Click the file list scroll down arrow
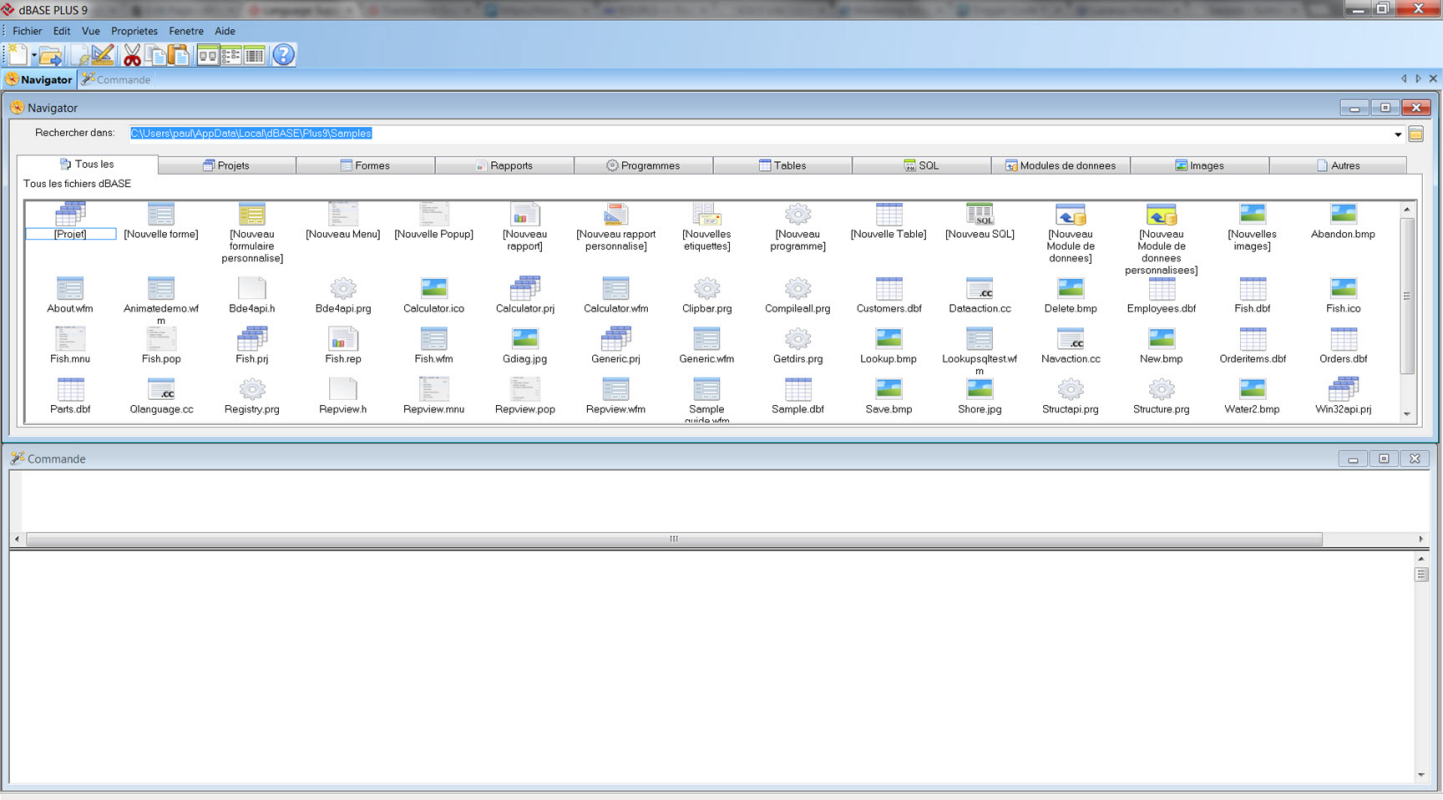 coord(1407,414)
